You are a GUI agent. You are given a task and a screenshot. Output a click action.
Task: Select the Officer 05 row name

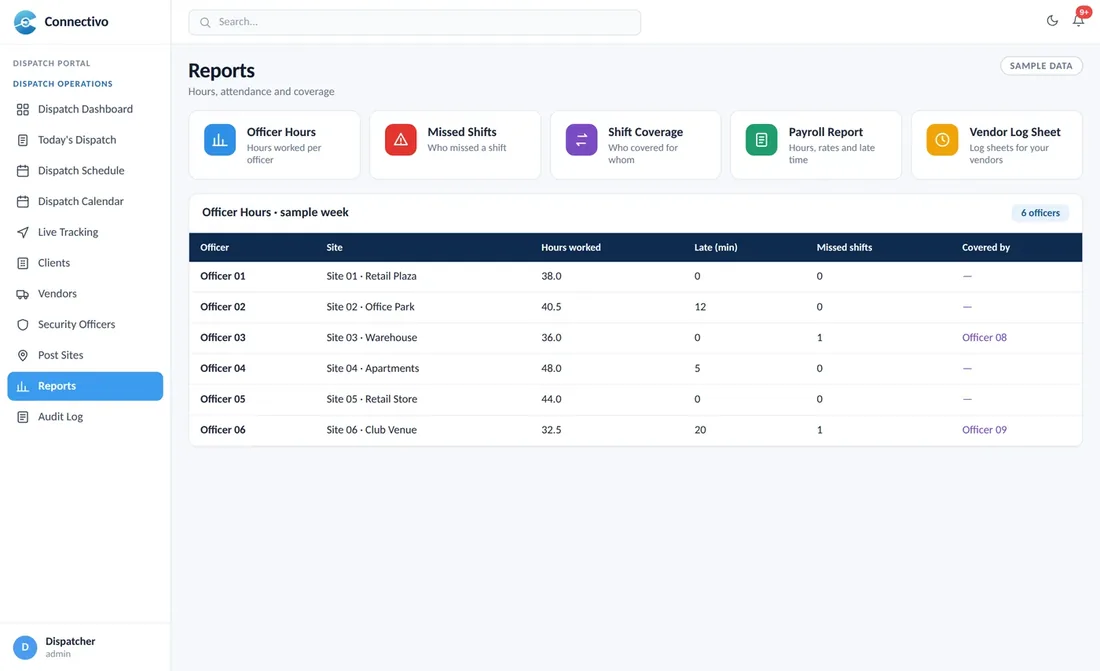pos(223,399)
